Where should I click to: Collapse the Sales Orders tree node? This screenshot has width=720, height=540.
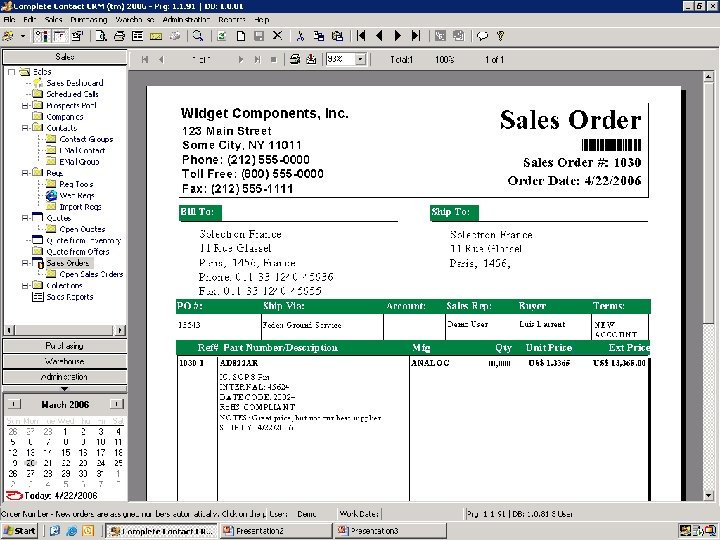coord(25,263)
